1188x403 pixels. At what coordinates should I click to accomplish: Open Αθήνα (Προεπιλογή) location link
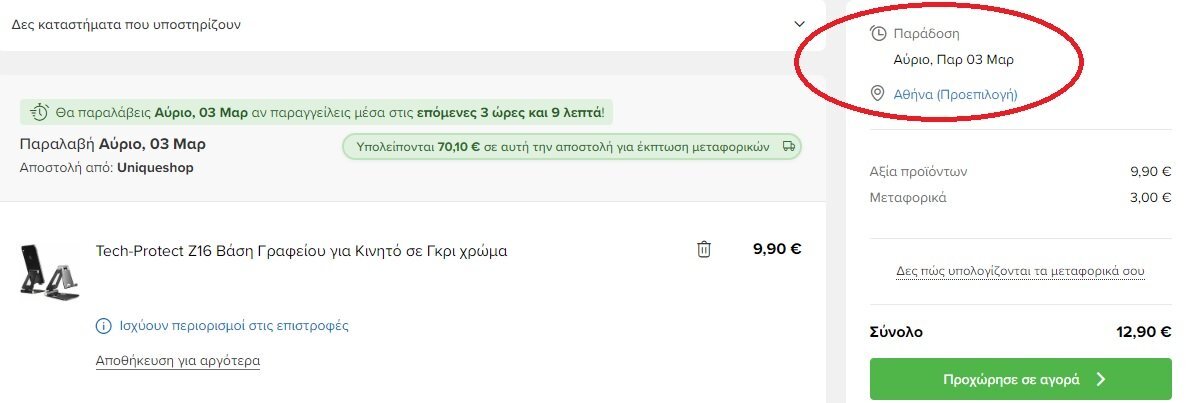(x=955, y=95)
